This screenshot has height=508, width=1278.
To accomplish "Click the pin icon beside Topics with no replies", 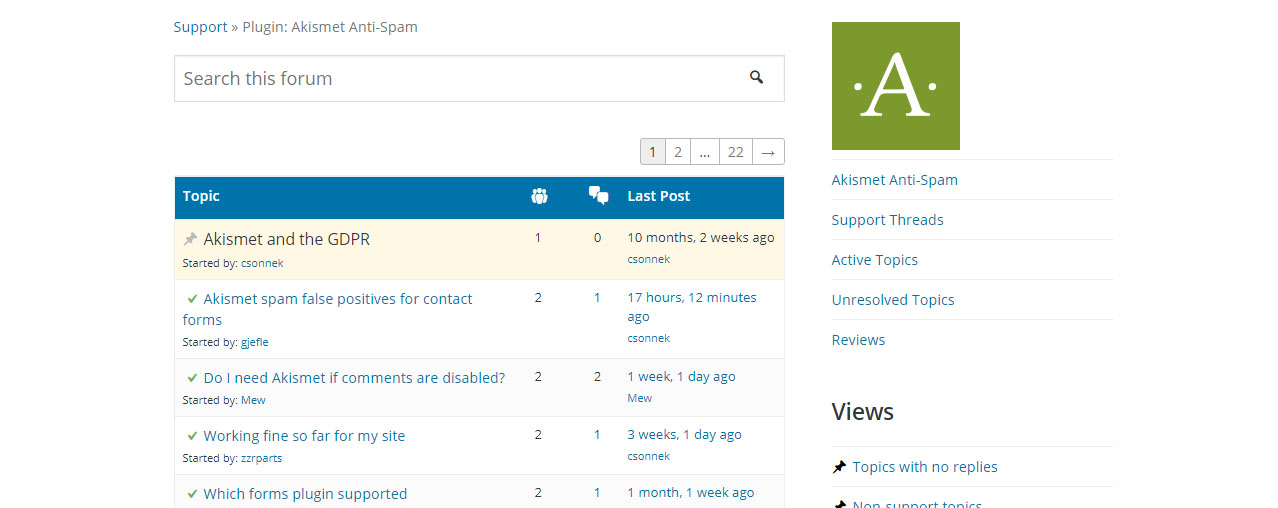I will [839, 466].
